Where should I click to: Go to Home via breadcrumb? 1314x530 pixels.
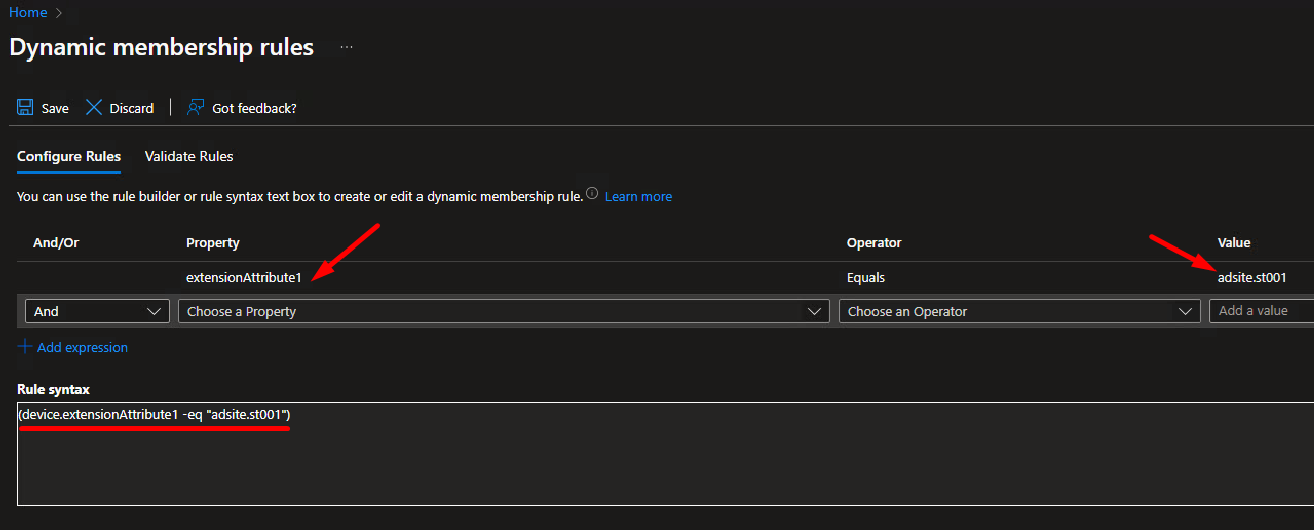28,12
